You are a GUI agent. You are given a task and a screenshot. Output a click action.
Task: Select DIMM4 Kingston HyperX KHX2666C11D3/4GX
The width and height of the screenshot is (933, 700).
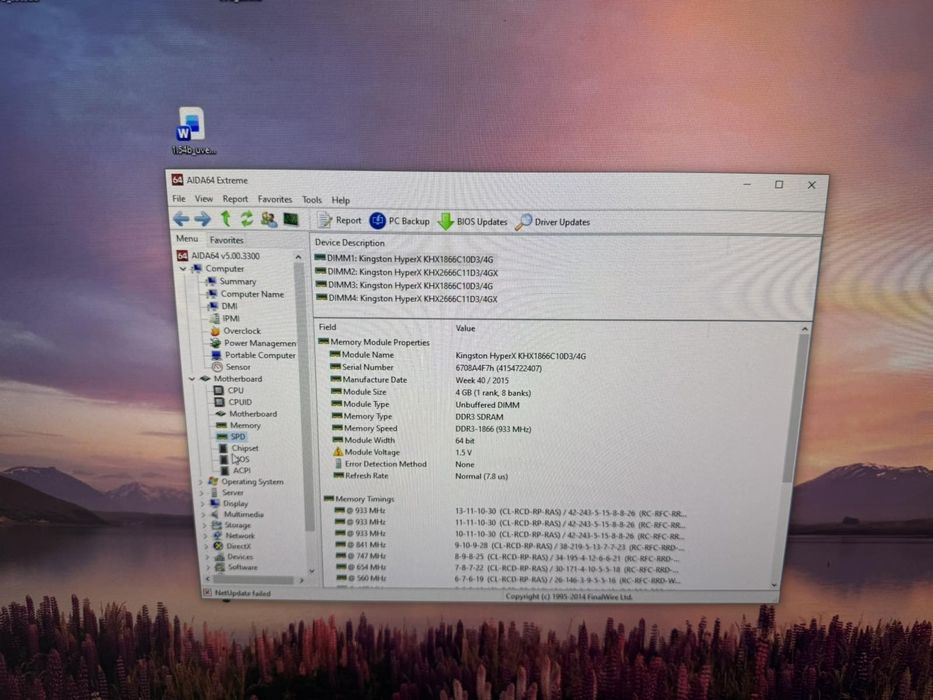point(407,298)
